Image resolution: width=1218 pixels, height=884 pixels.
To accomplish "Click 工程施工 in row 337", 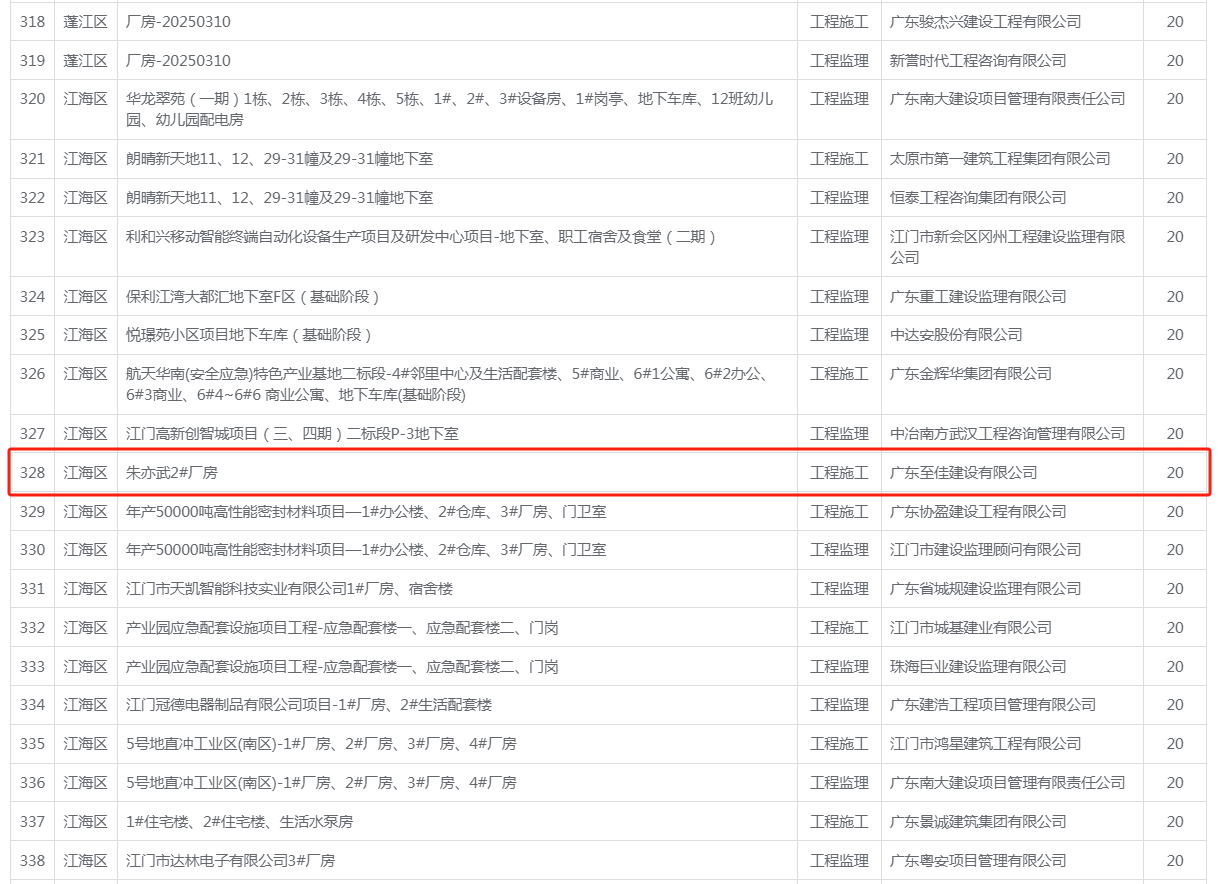I will (x=839, y=821).
